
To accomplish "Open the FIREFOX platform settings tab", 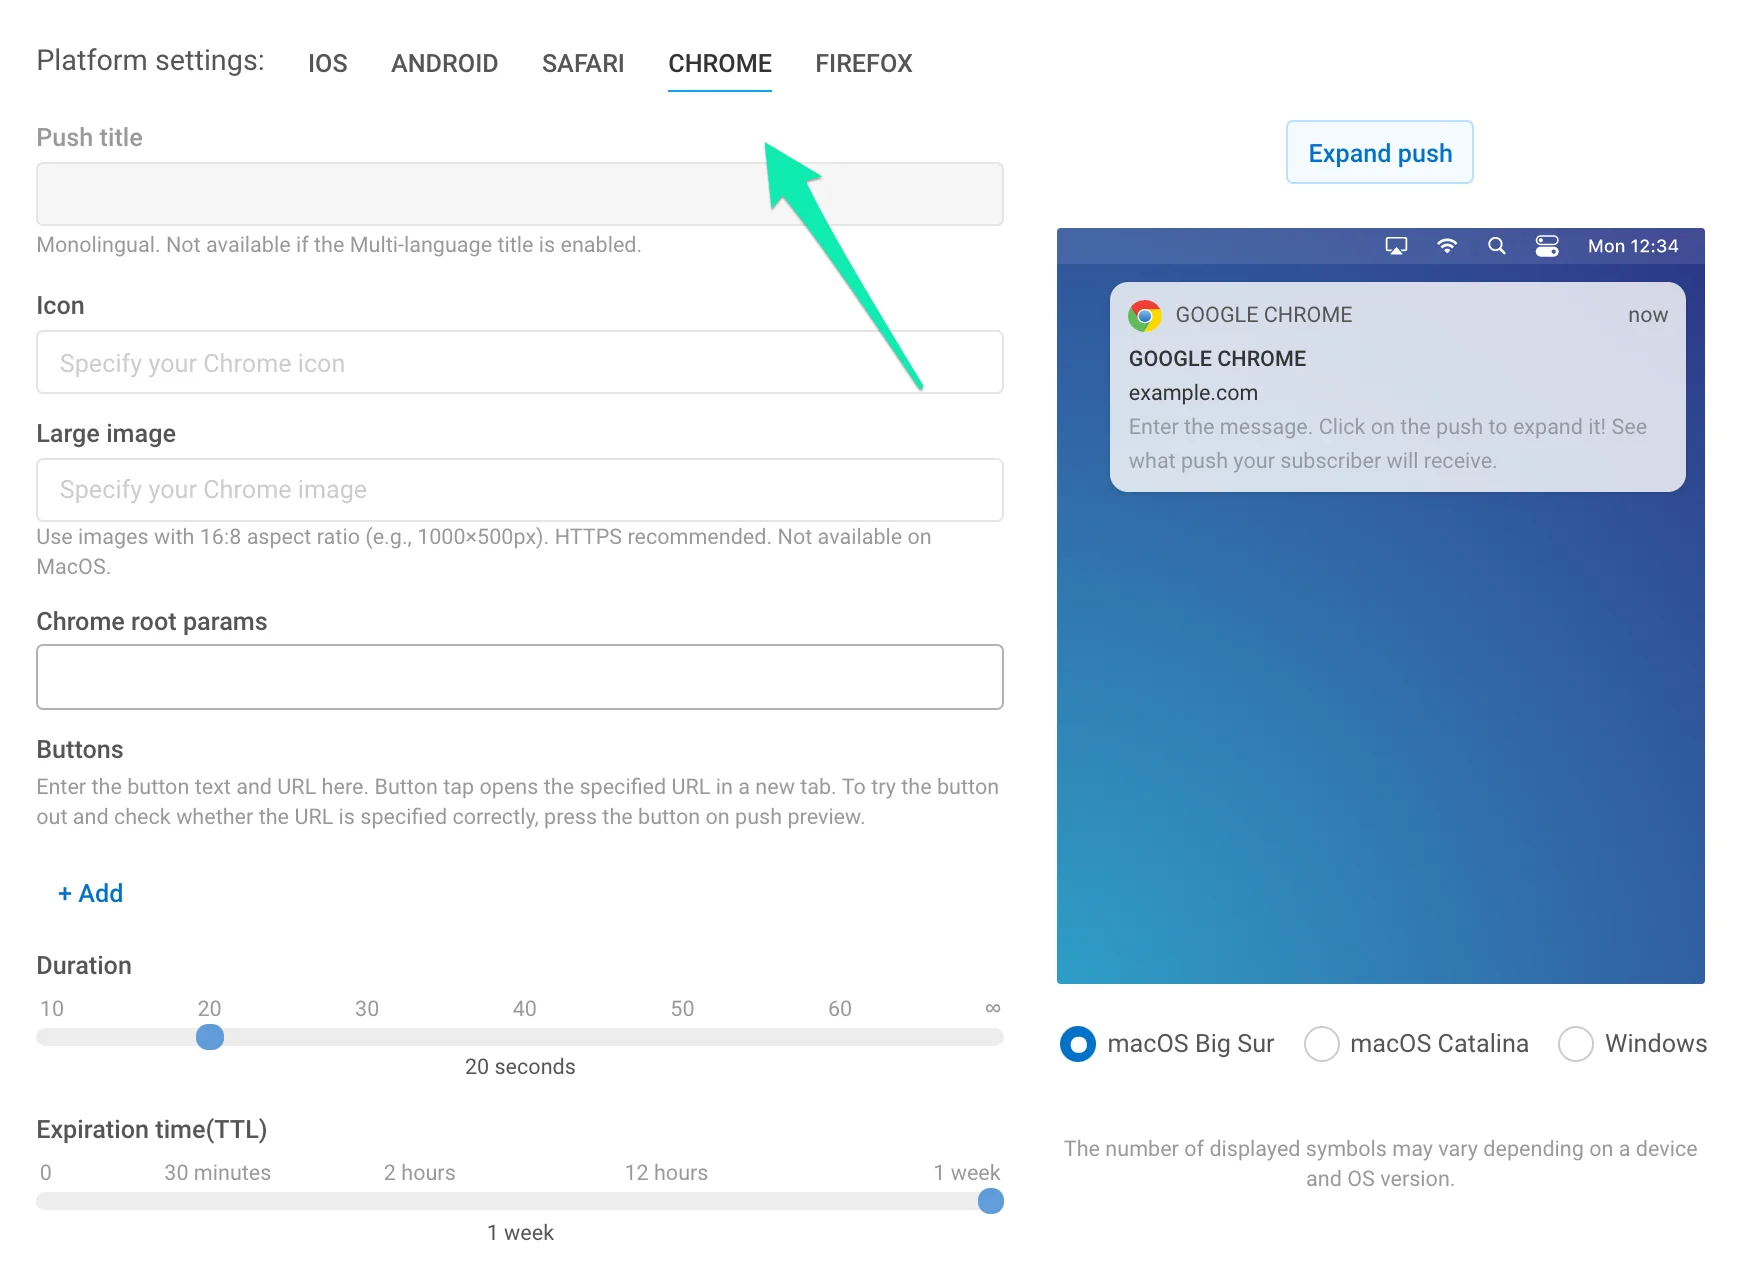I will click(863, 64).
